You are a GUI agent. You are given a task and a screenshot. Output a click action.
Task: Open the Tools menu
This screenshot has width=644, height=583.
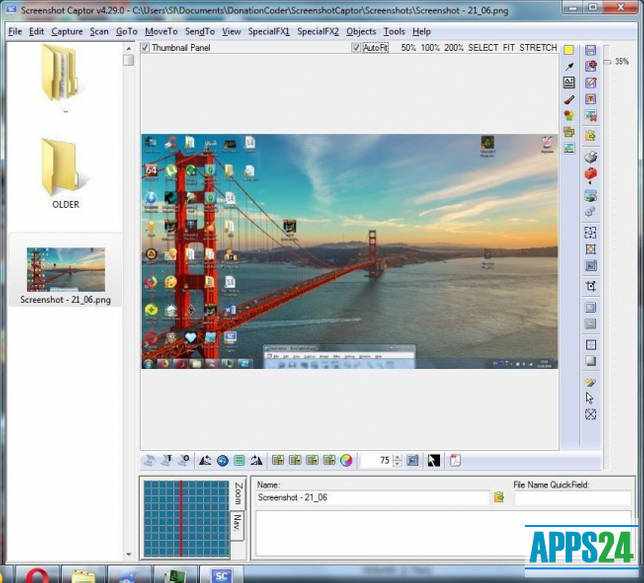click(394, 32)
